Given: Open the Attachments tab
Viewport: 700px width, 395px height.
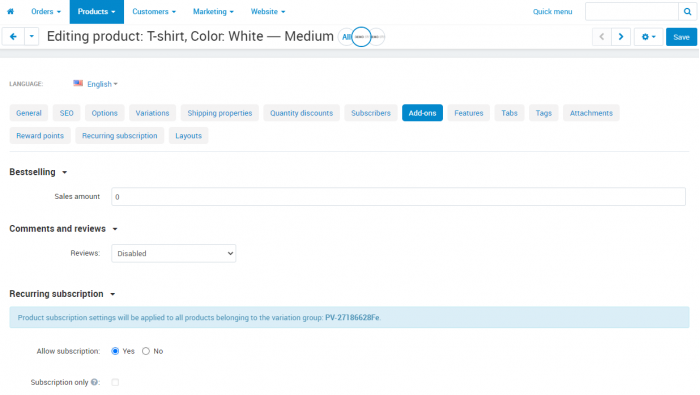Looking at the screenshot, I should pos(591,113).
